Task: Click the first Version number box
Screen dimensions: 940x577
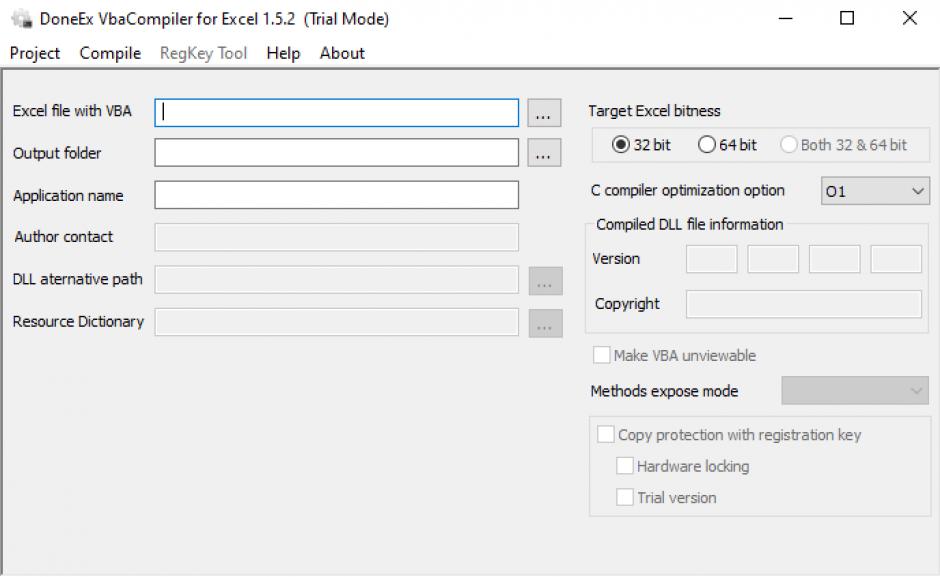Action: pyautogui.click(x=711, y=259)
